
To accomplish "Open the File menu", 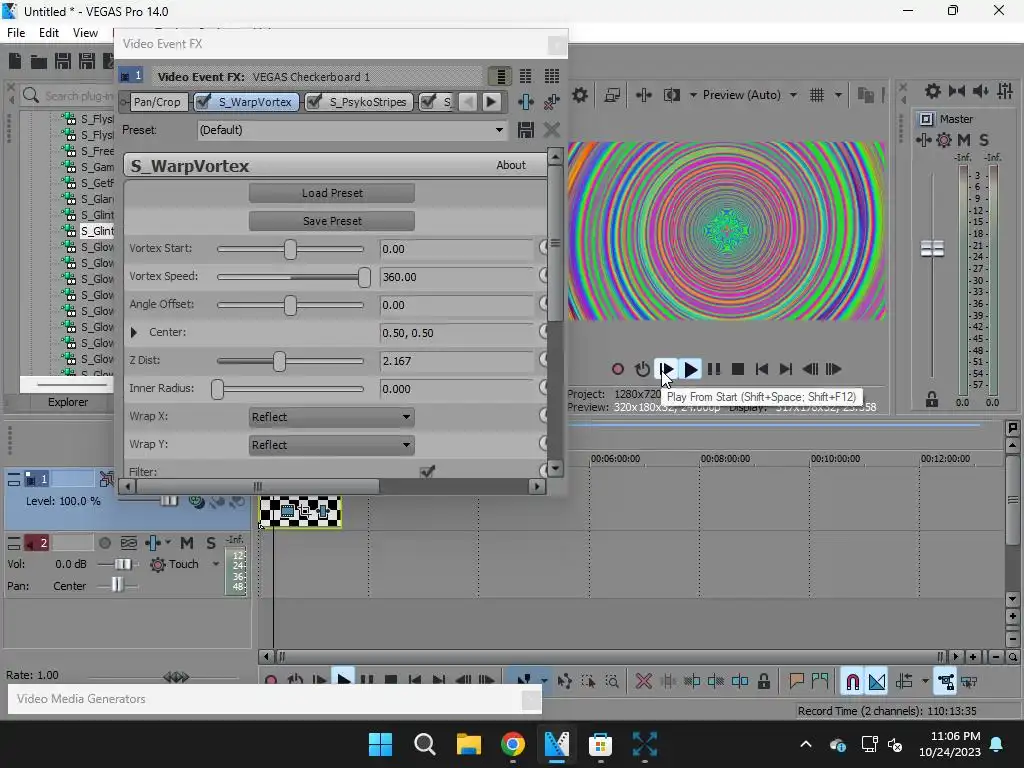I will pyautogui.click(x=16, y=33).
